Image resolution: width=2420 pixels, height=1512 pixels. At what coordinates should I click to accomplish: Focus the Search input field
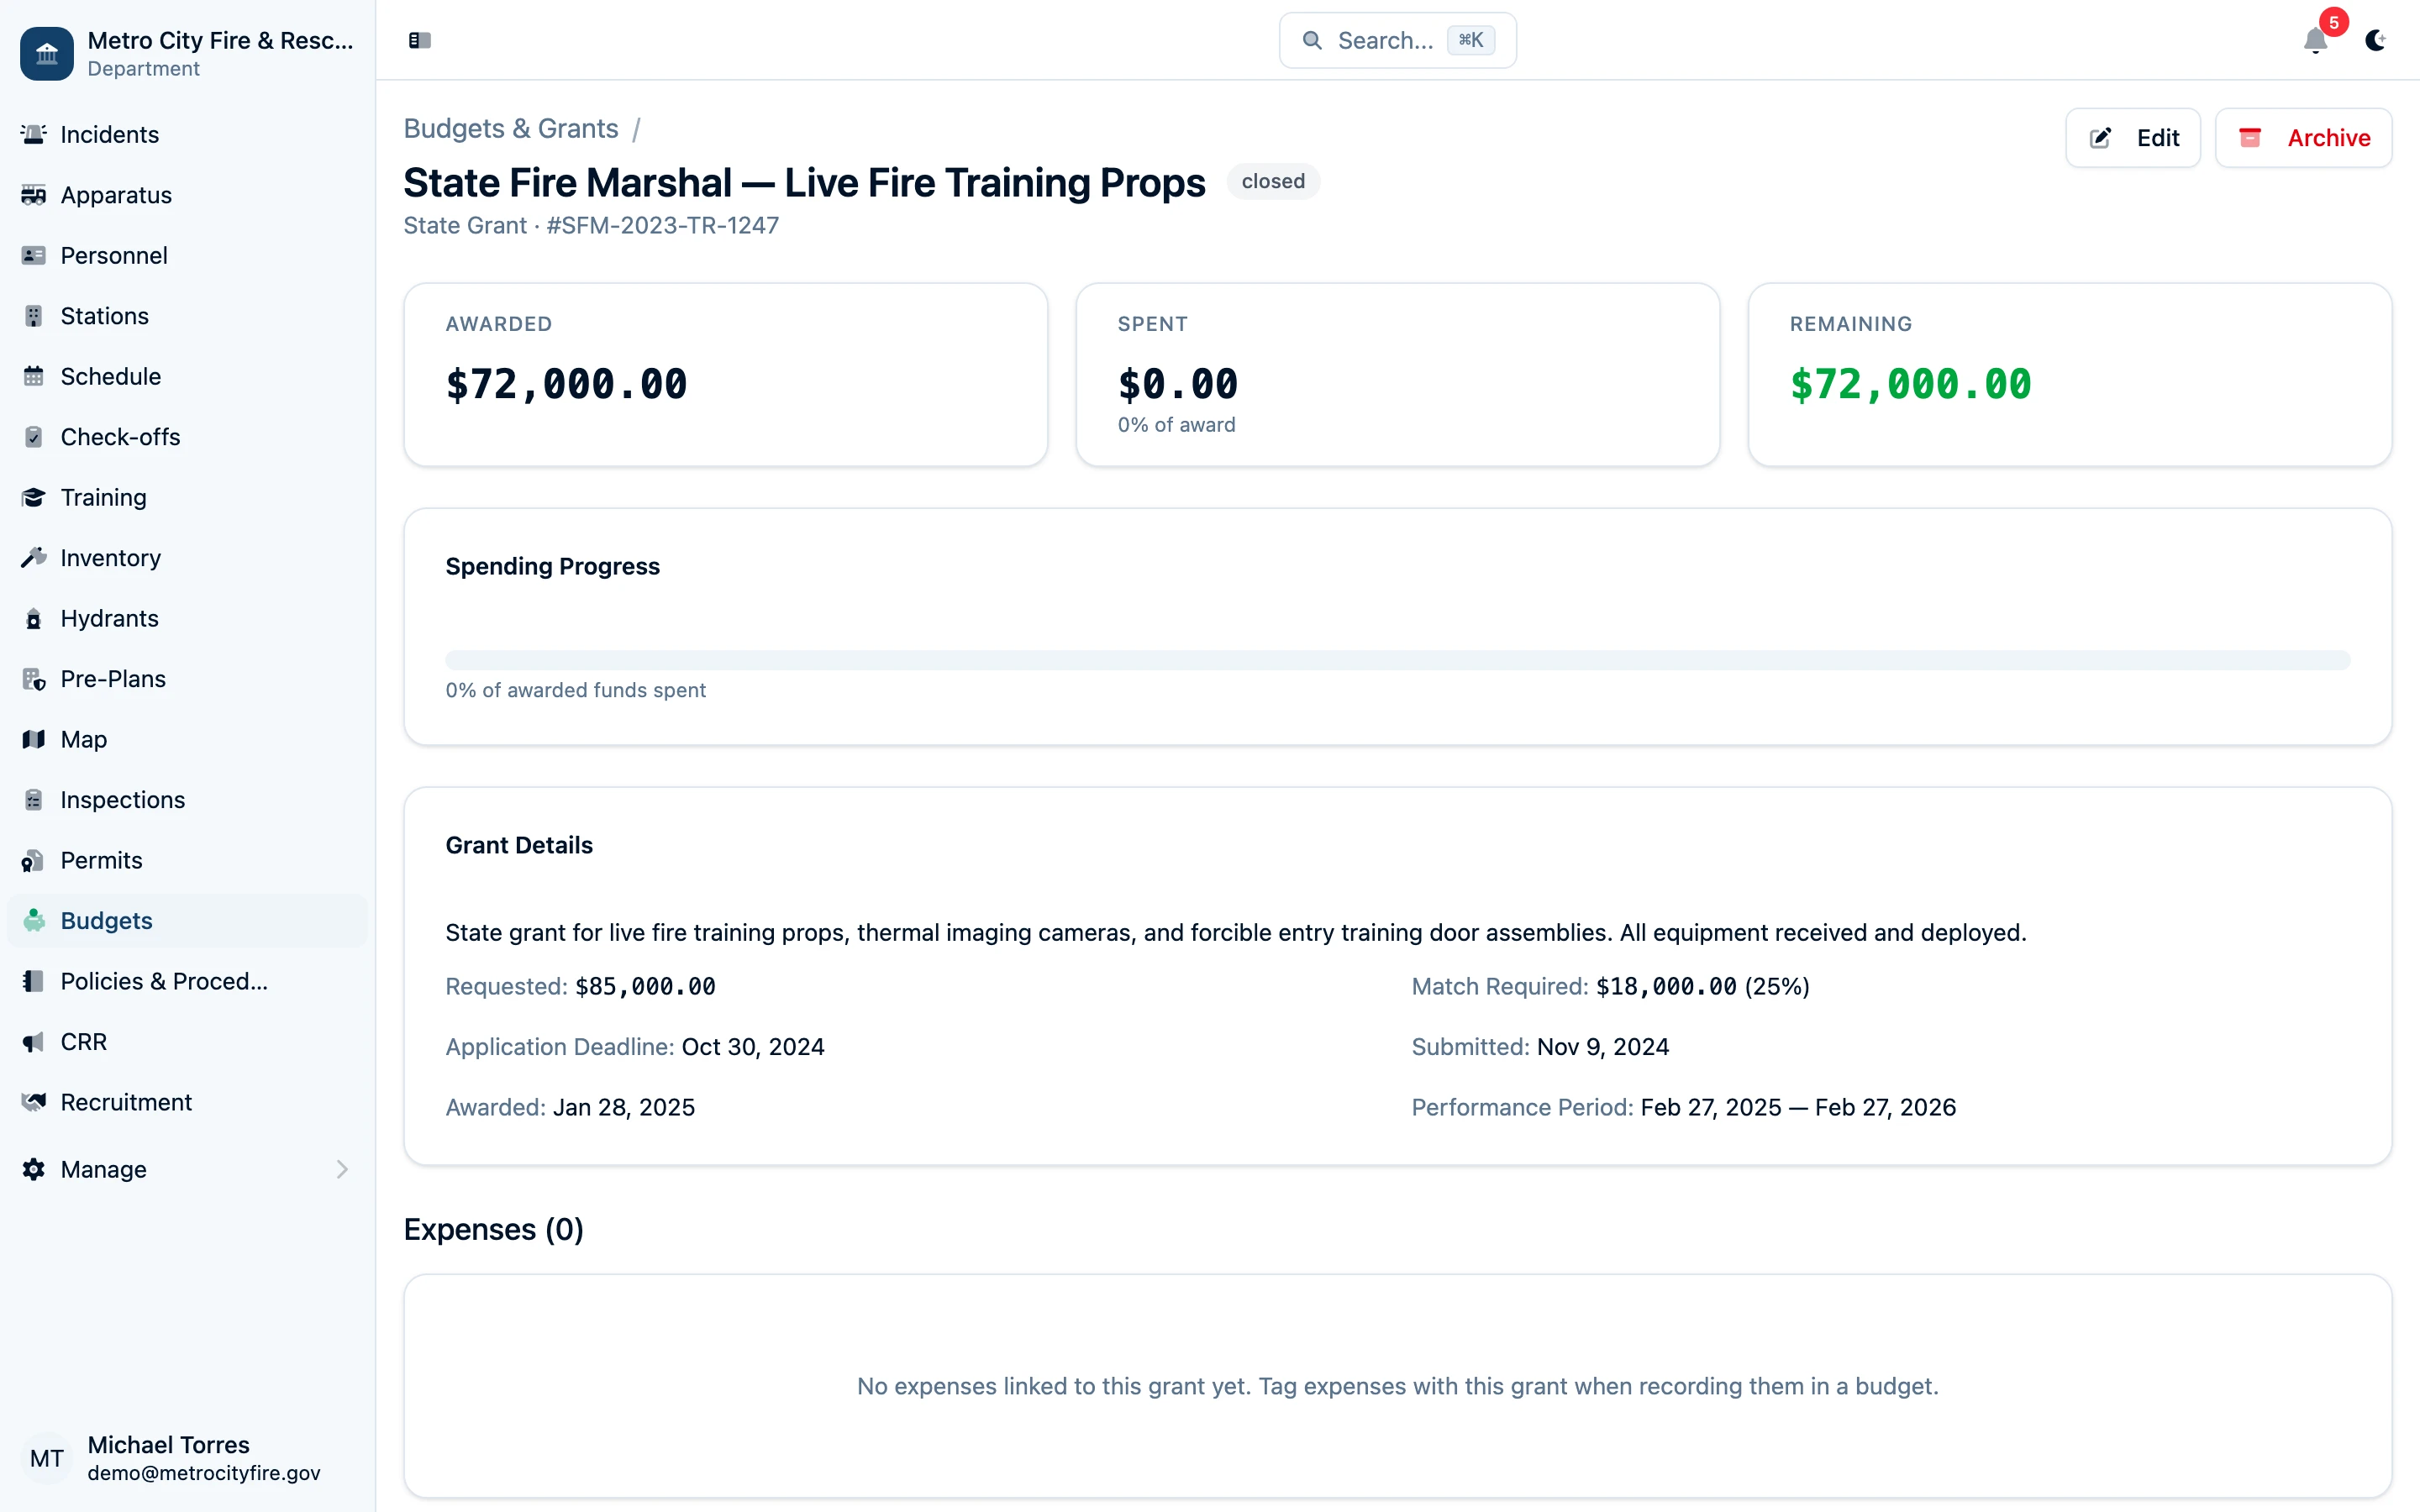tap(1385, 40)
